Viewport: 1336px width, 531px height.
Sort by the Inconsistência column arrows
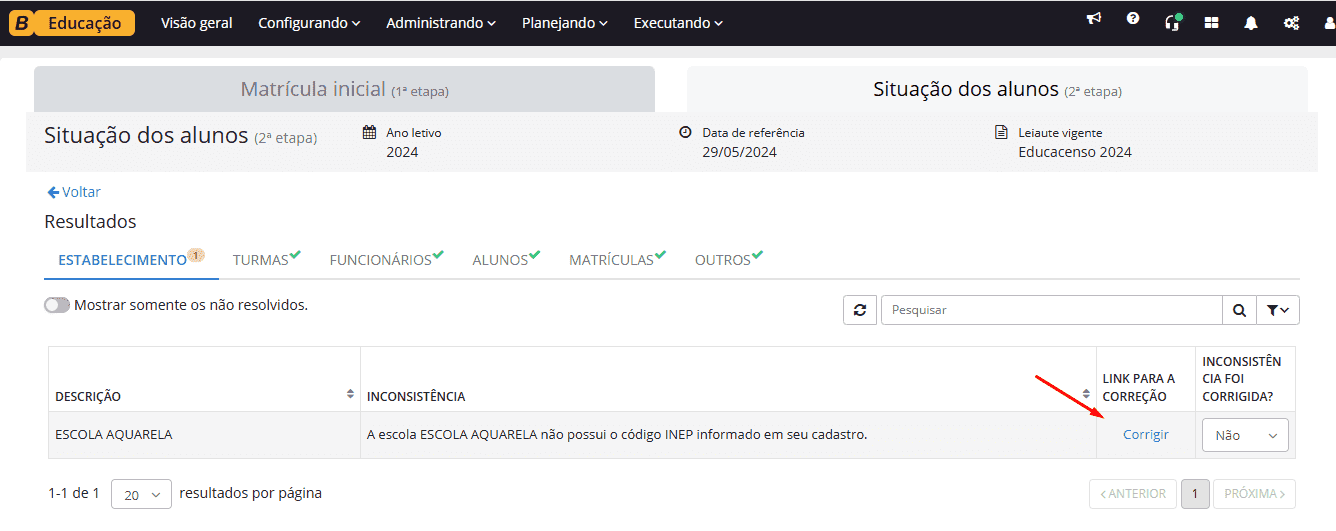[1086, 394]
